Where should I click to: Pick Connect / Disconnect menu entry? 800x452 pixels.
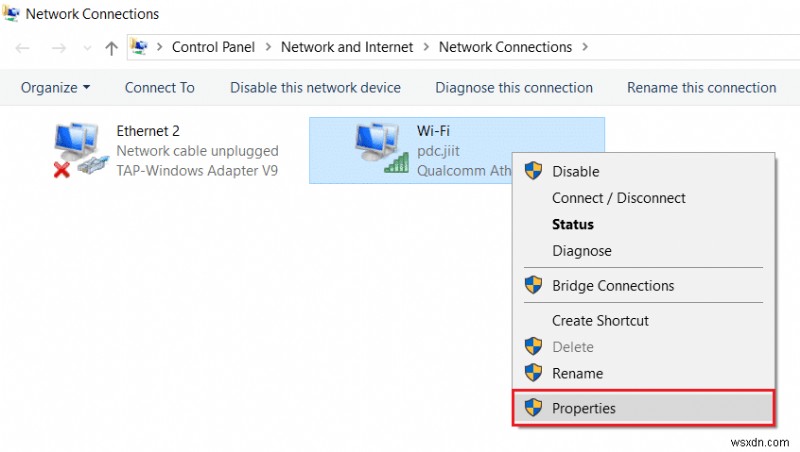(618, 198)
